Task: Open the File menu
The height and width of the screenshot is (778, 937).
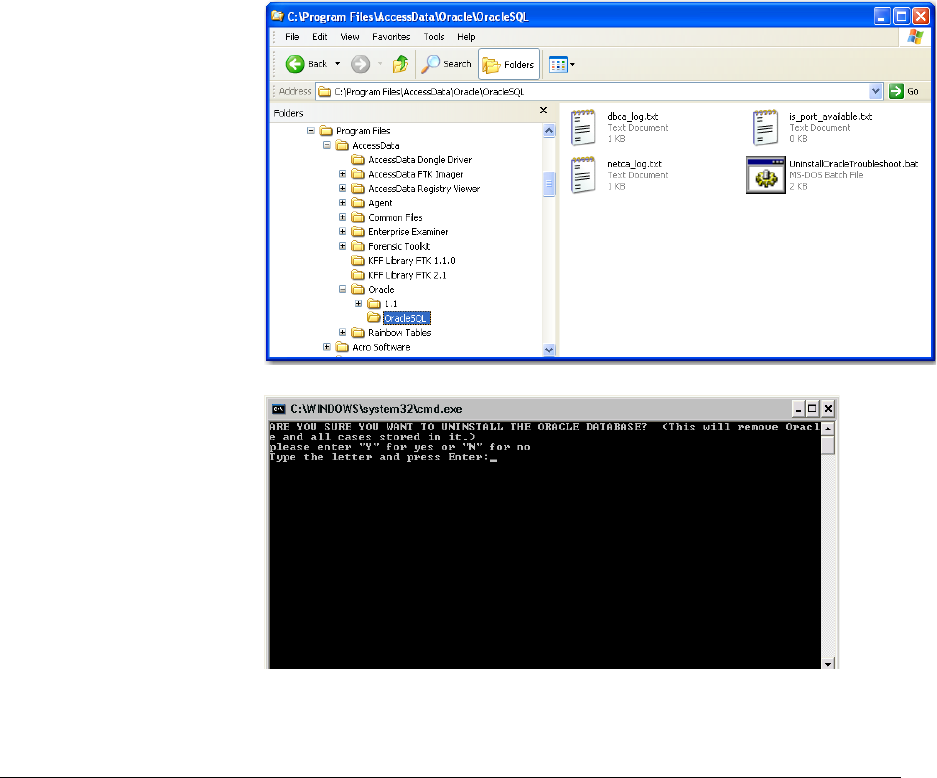Action: [292, 37]
